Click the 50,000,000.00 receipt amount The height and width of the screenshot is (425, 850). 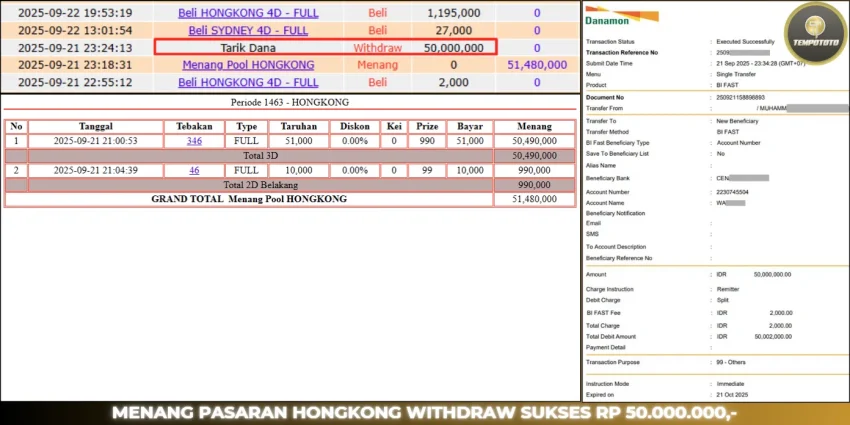pos(772,275)
